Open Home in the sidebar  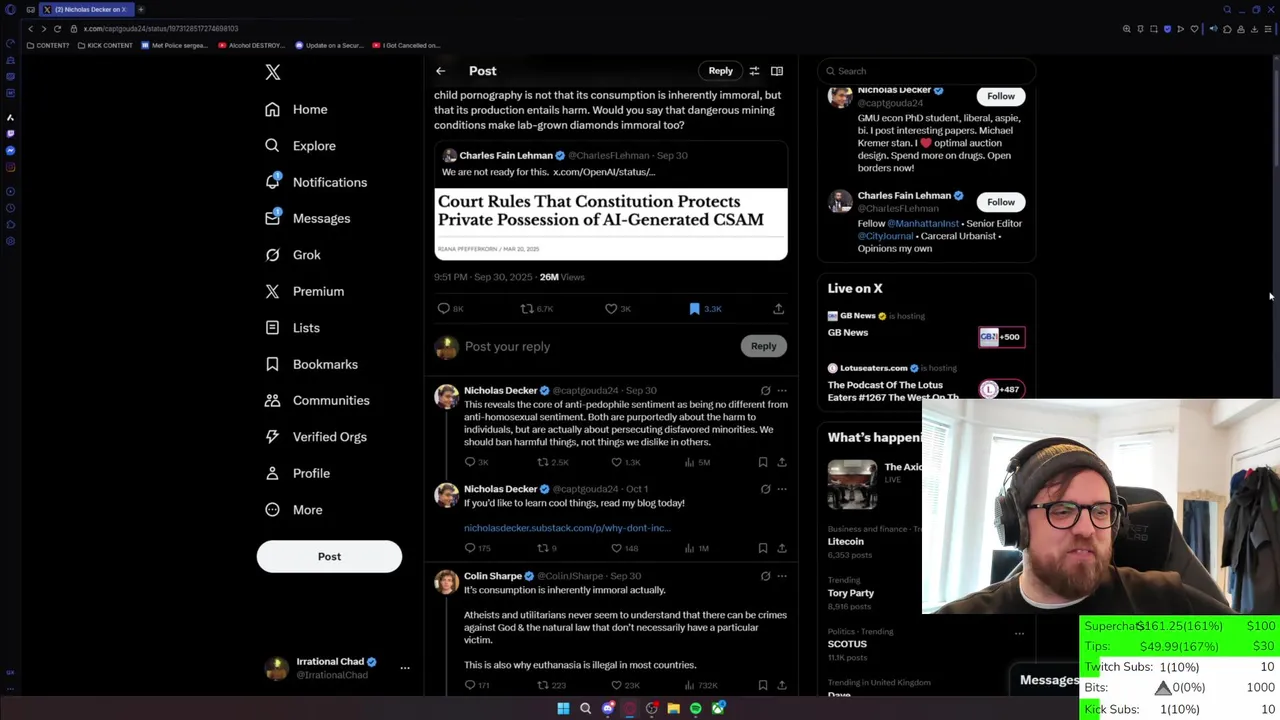296,109
